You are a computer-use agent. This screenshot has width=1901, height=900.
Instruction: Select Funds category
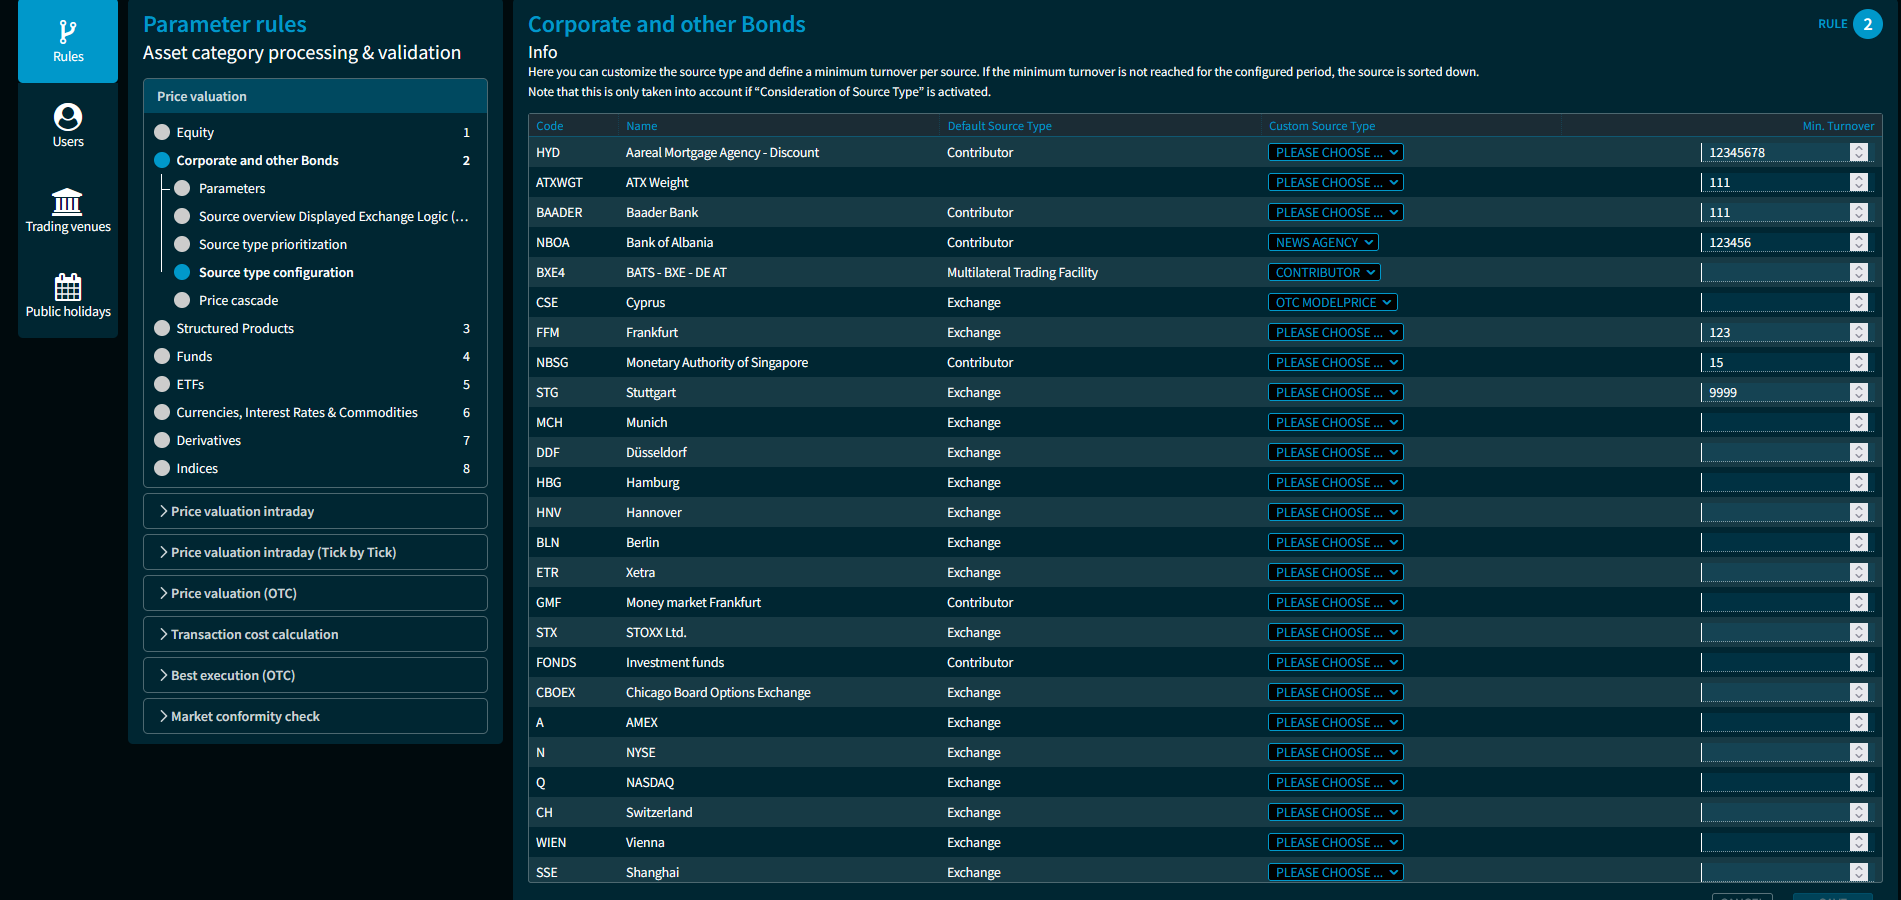(194, 356)
